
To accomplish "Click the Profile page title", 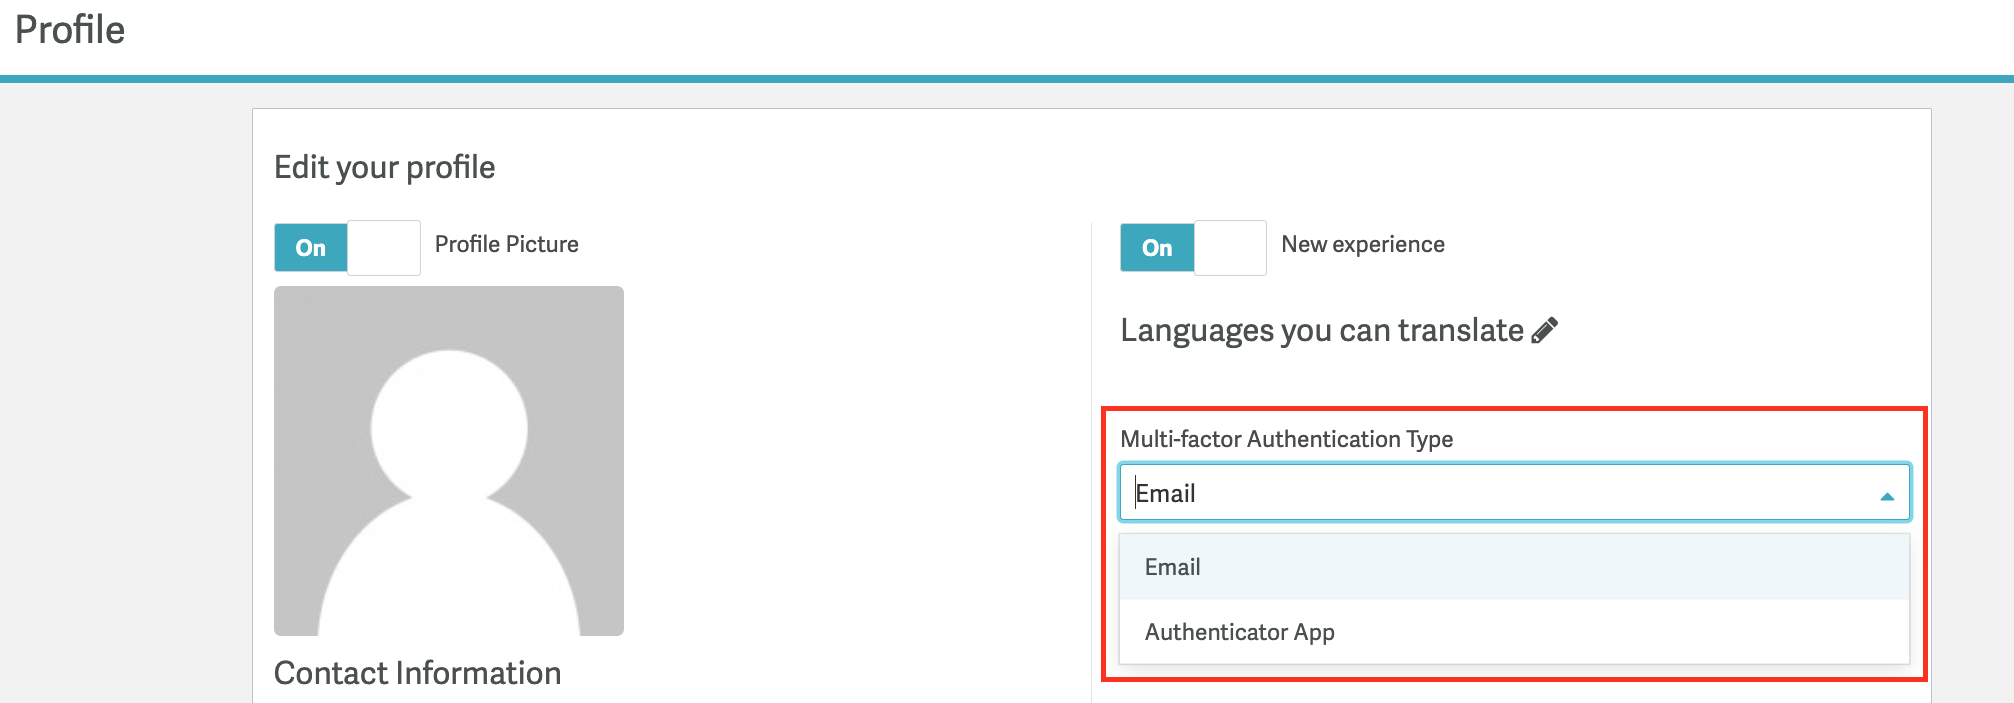I will point(70,30).
